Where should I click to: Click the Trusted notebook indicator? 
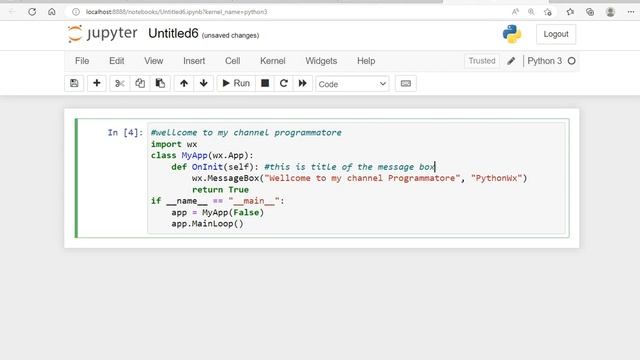[x=482, y=61]
